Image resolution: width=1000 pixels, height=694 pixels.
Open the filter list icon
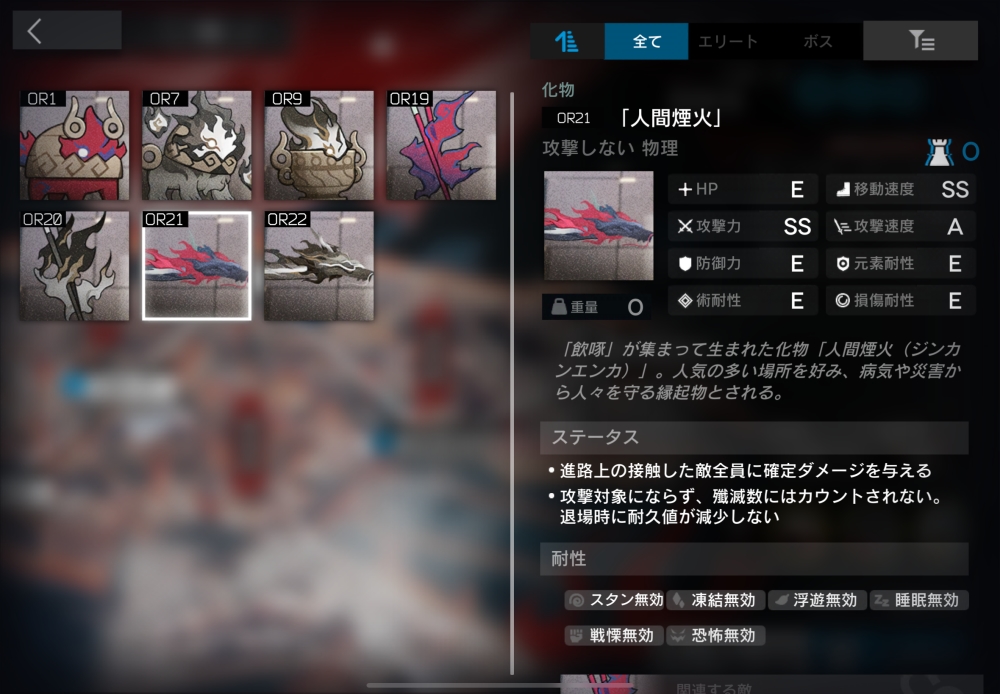920,41
